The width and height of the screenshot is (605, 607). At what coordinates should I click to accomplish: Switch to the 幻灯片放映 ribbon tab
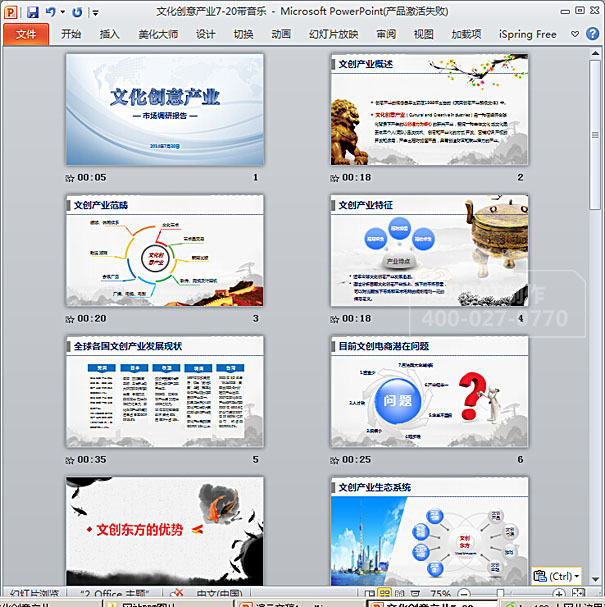333,34
